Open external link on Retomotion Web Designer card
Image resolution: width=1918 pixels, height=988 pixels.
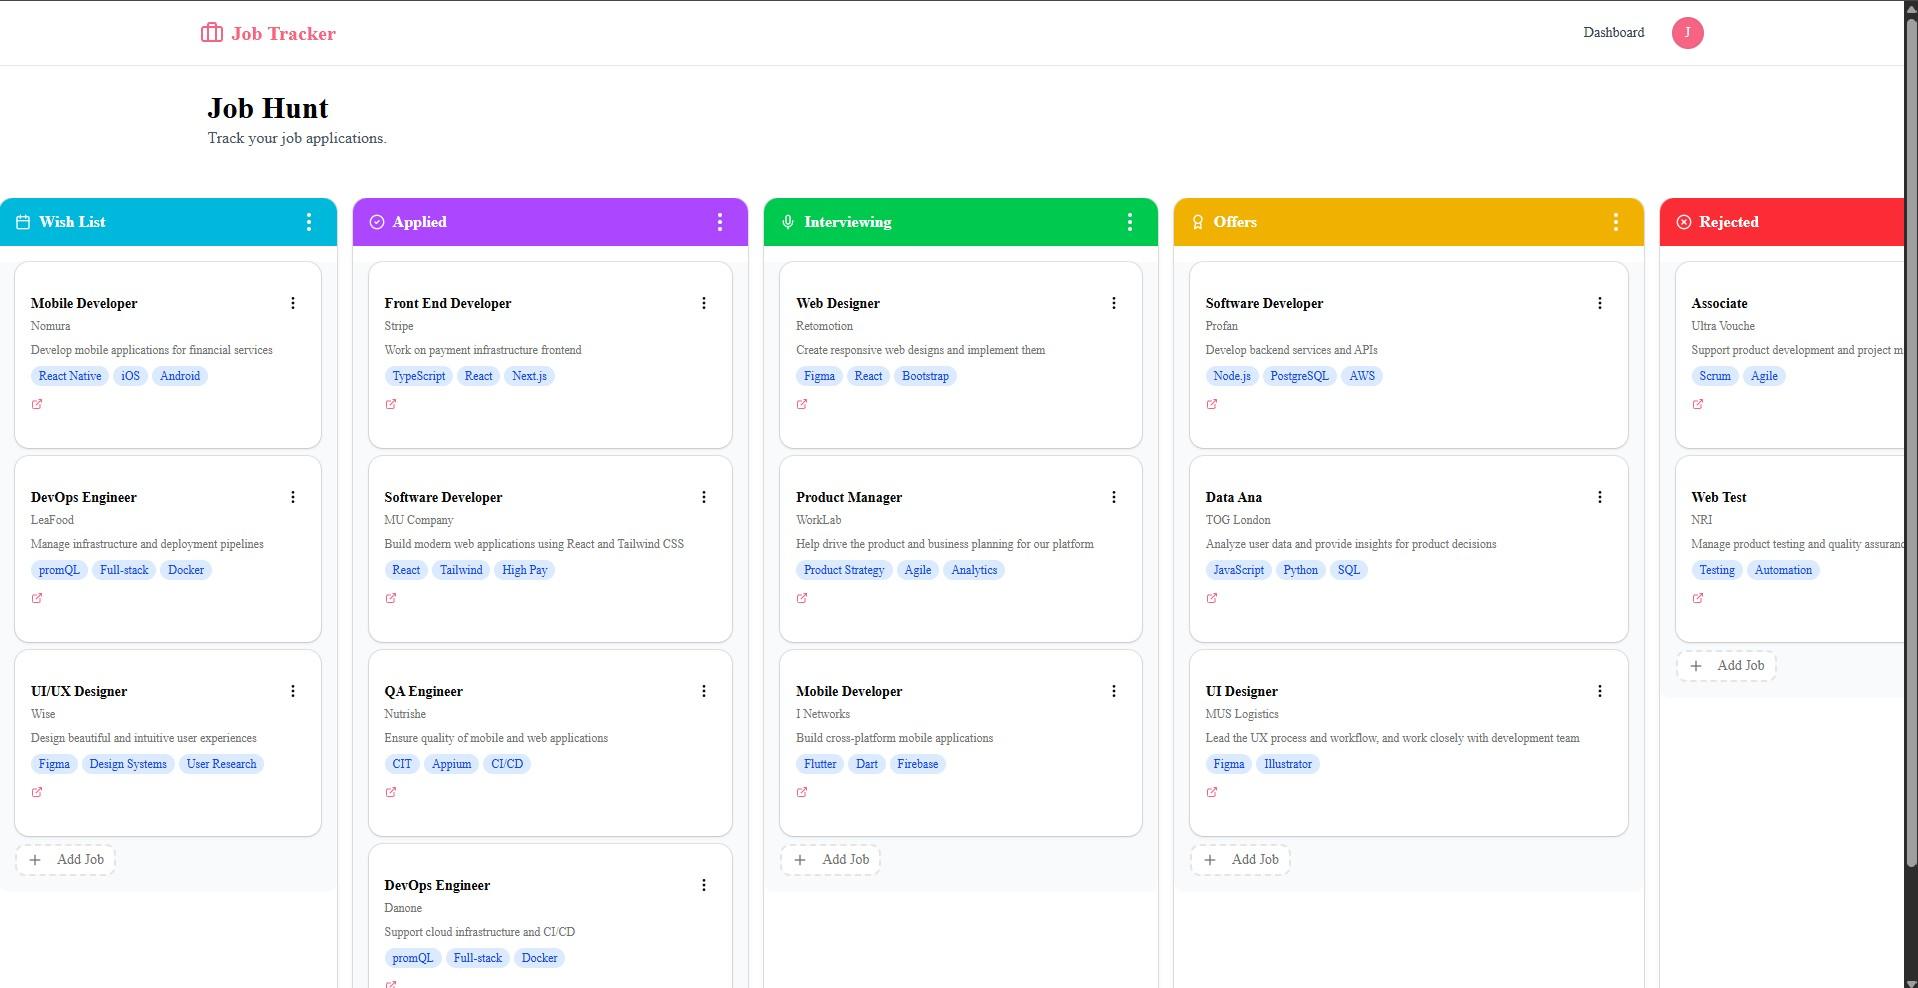point(802,404)
